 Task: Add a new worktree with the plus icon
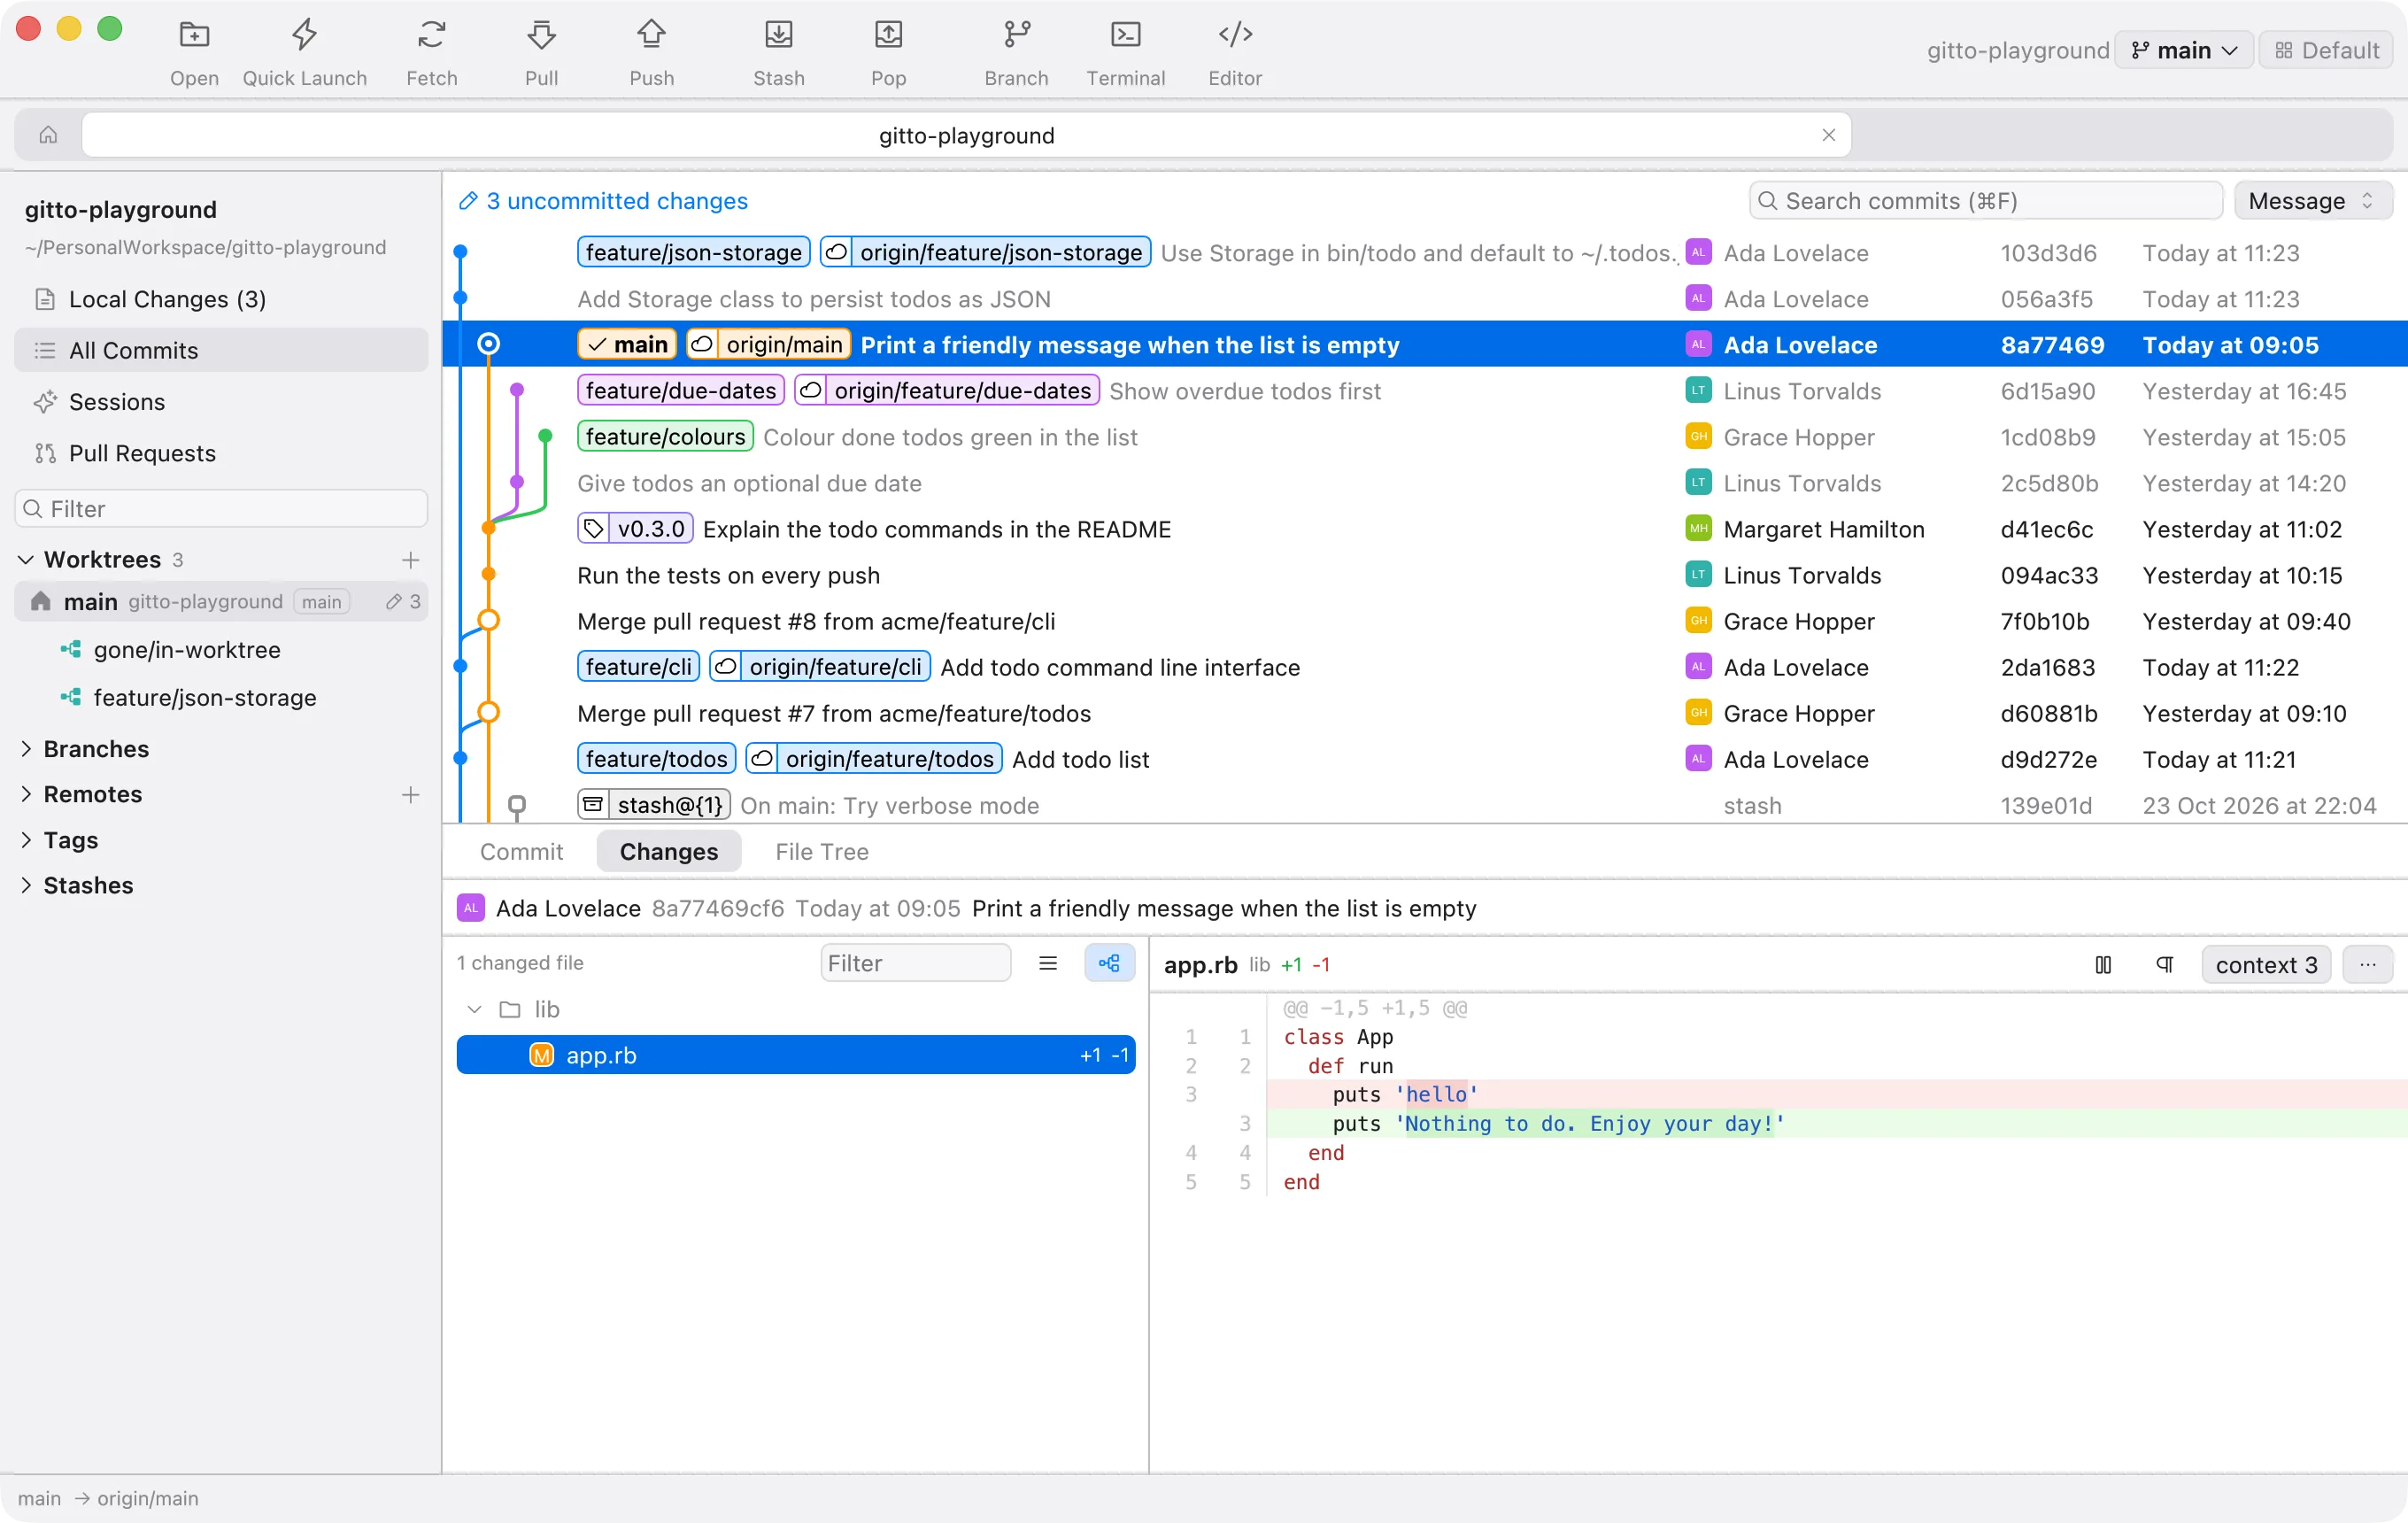point(410,559)
